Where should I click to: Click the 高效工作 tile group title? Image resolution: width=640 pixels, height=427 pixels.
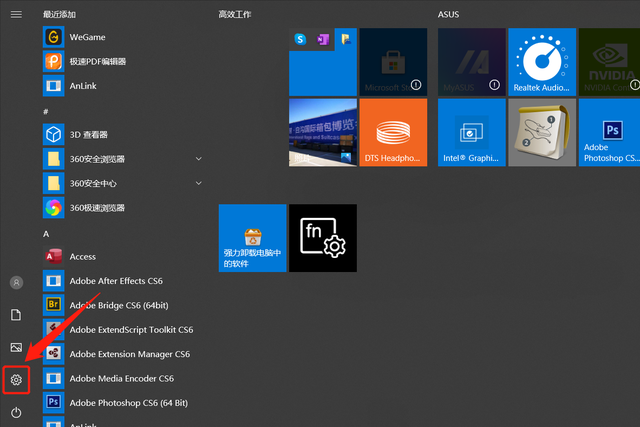click(235, 15)
